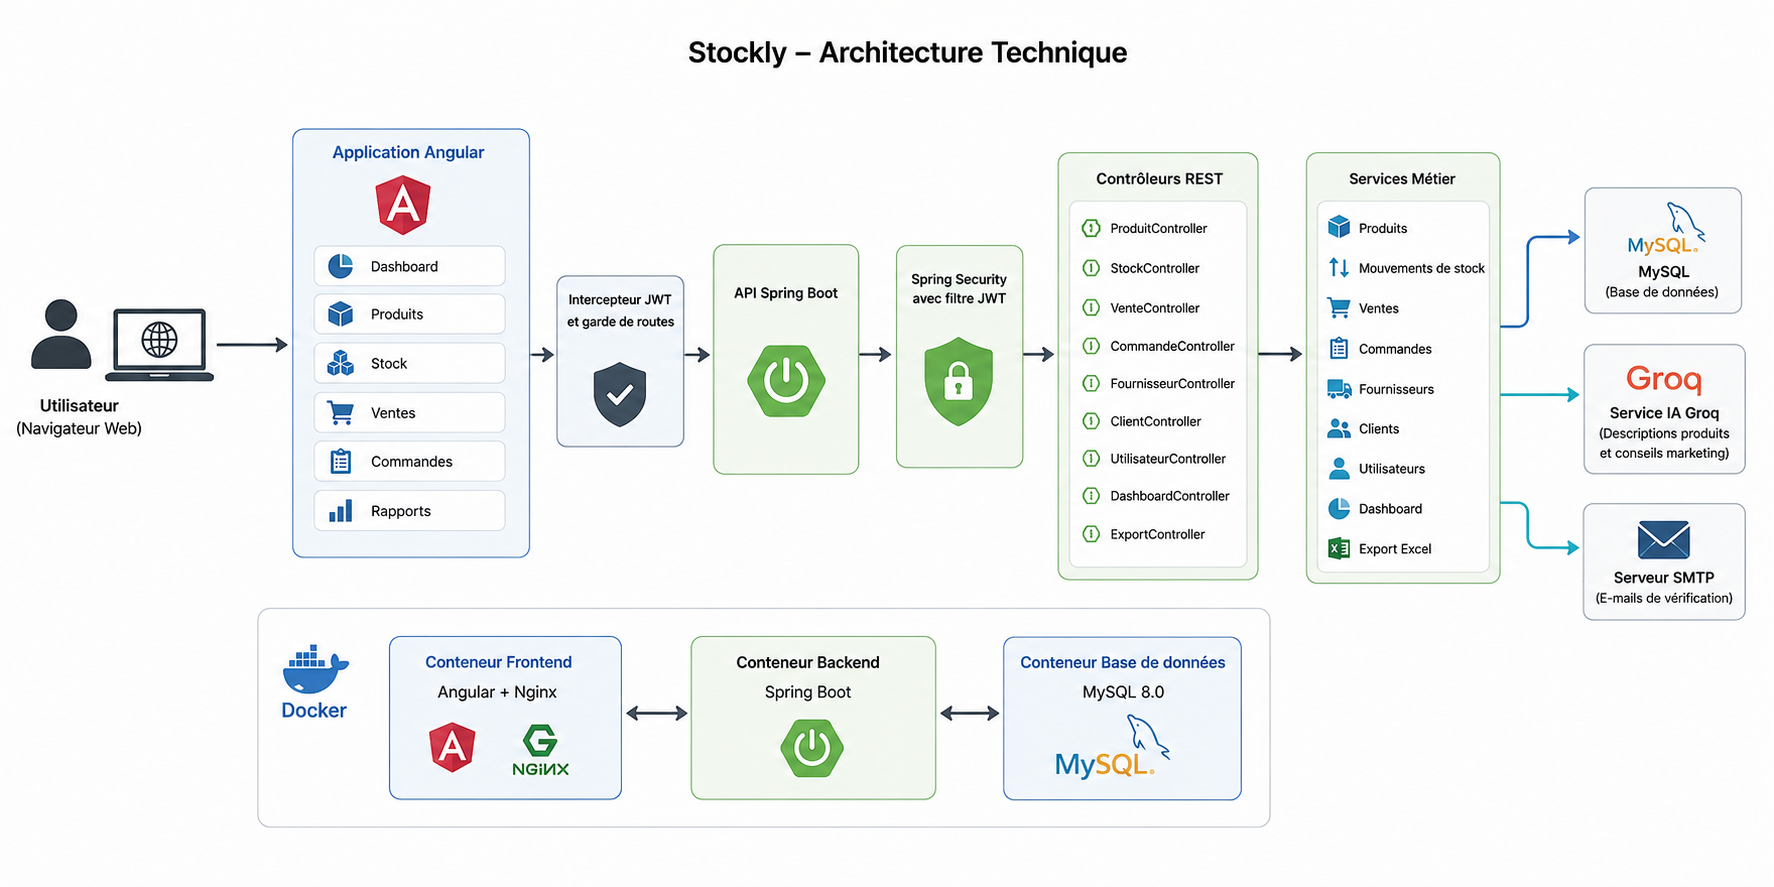This screenshot has width=1774, height=887.
Task: Click the Utilisateurs person icon in Services
Action: coord(1339,469)
